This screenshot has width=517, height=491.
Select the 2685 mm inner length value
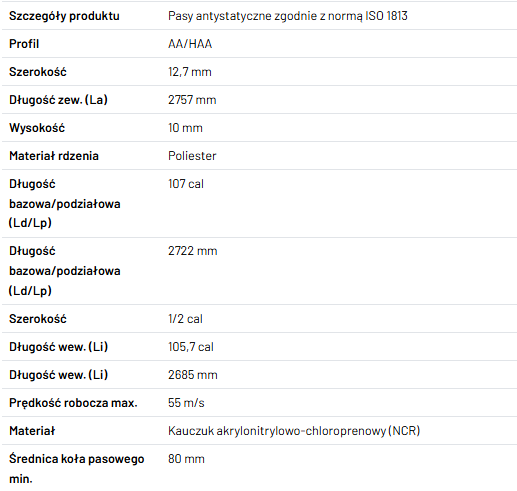tap(193, 375)
